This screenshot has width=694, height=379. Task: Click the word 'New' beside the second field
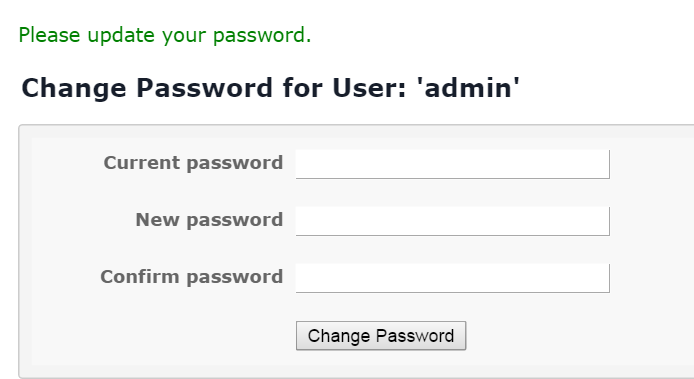click(157, 219)
